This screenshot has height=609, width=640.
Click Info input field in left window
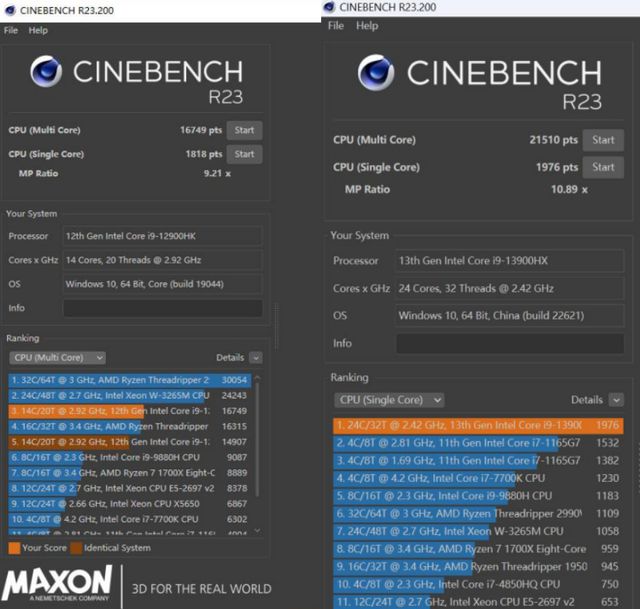pyautogui.click(x=162, y=308)
